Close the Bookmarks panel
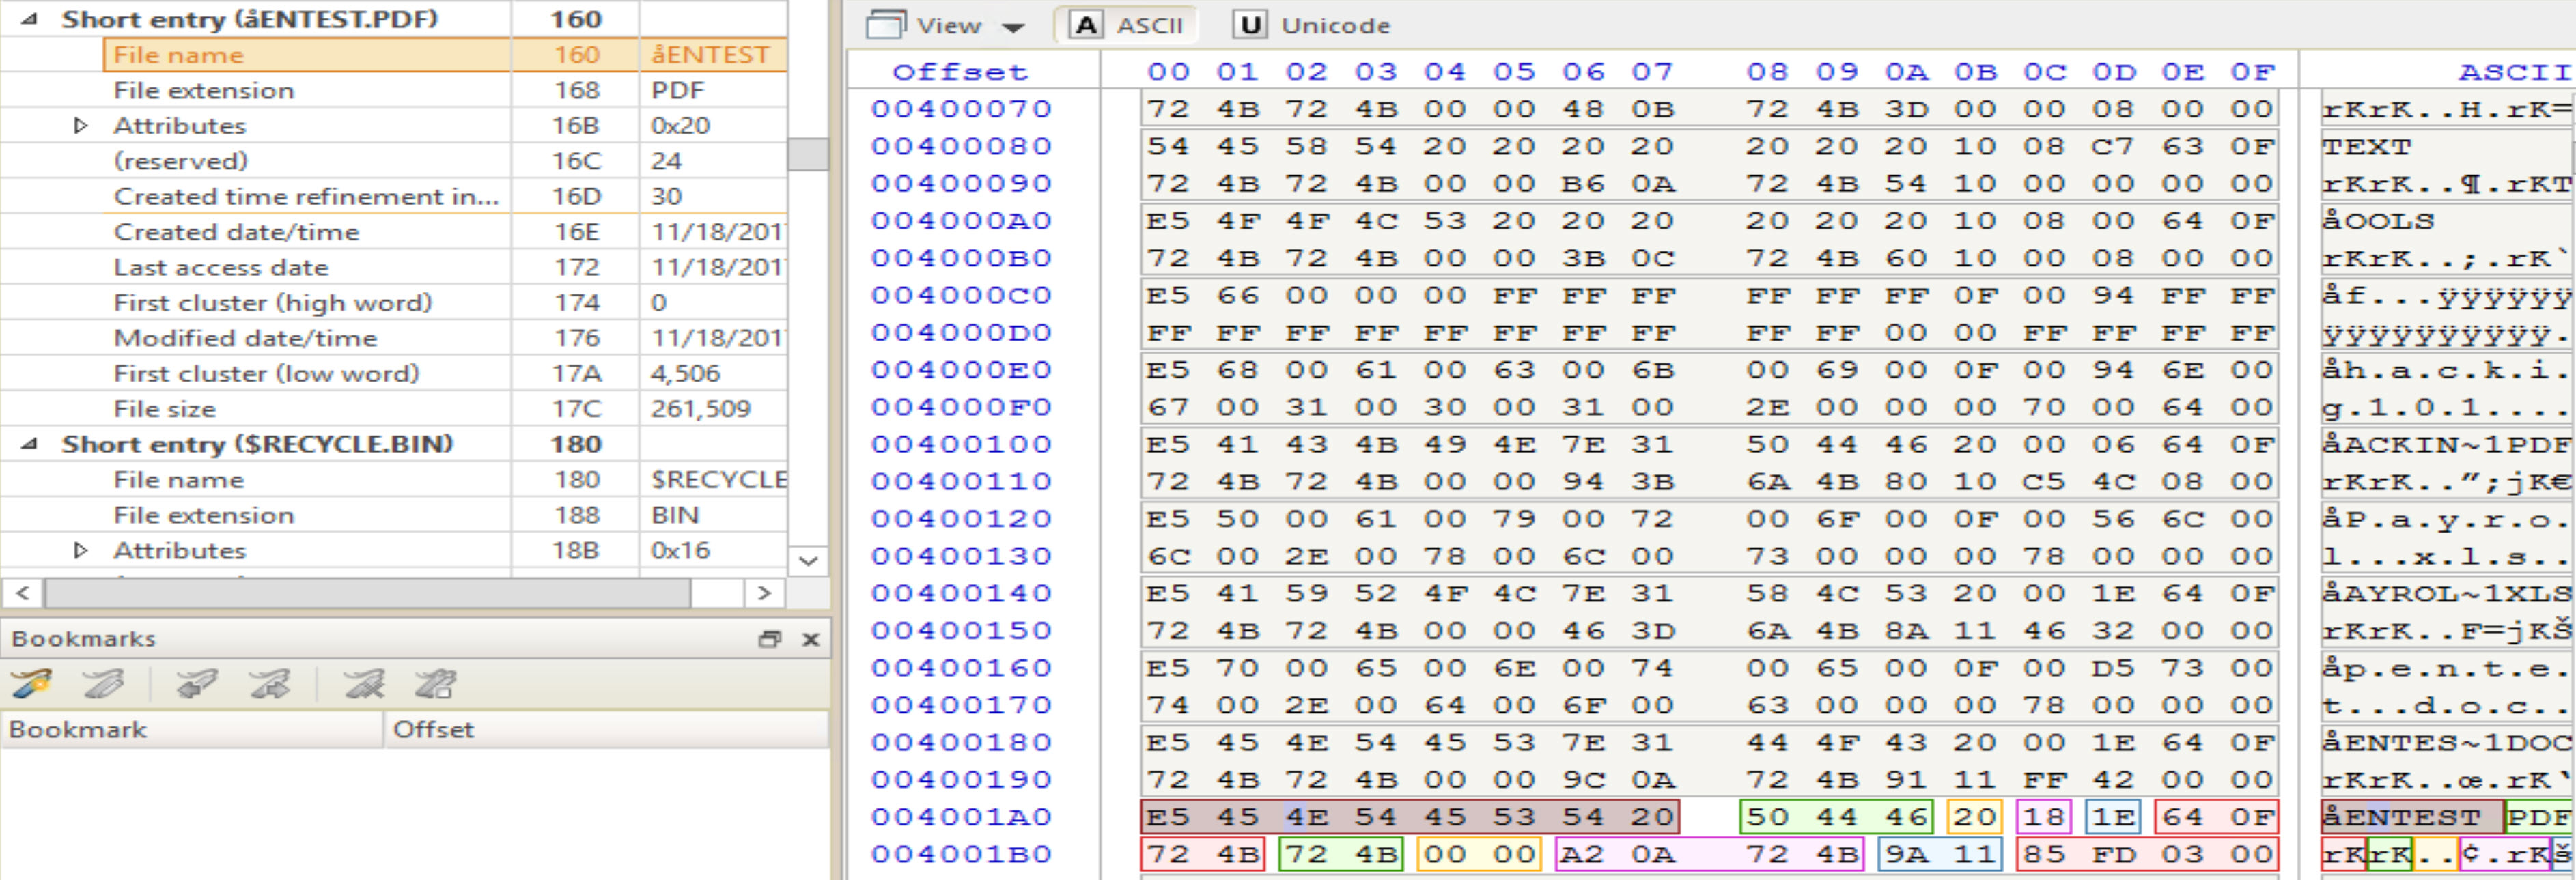This screenshot has height=880, width=2576. click(x=811, y=639)
